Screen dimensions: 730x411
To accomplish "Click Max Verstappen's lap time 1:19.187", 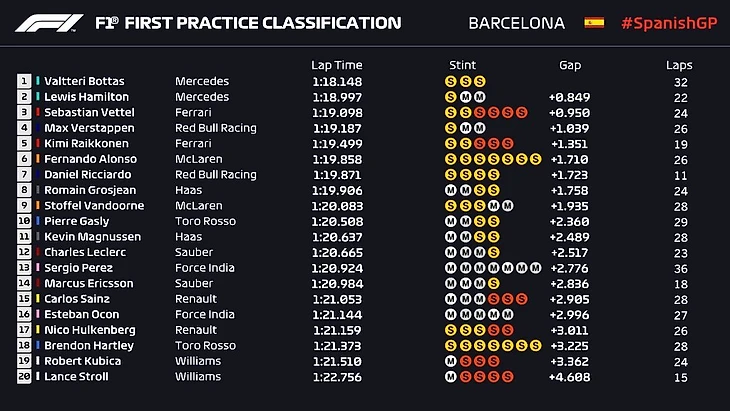I will (336, 128).
